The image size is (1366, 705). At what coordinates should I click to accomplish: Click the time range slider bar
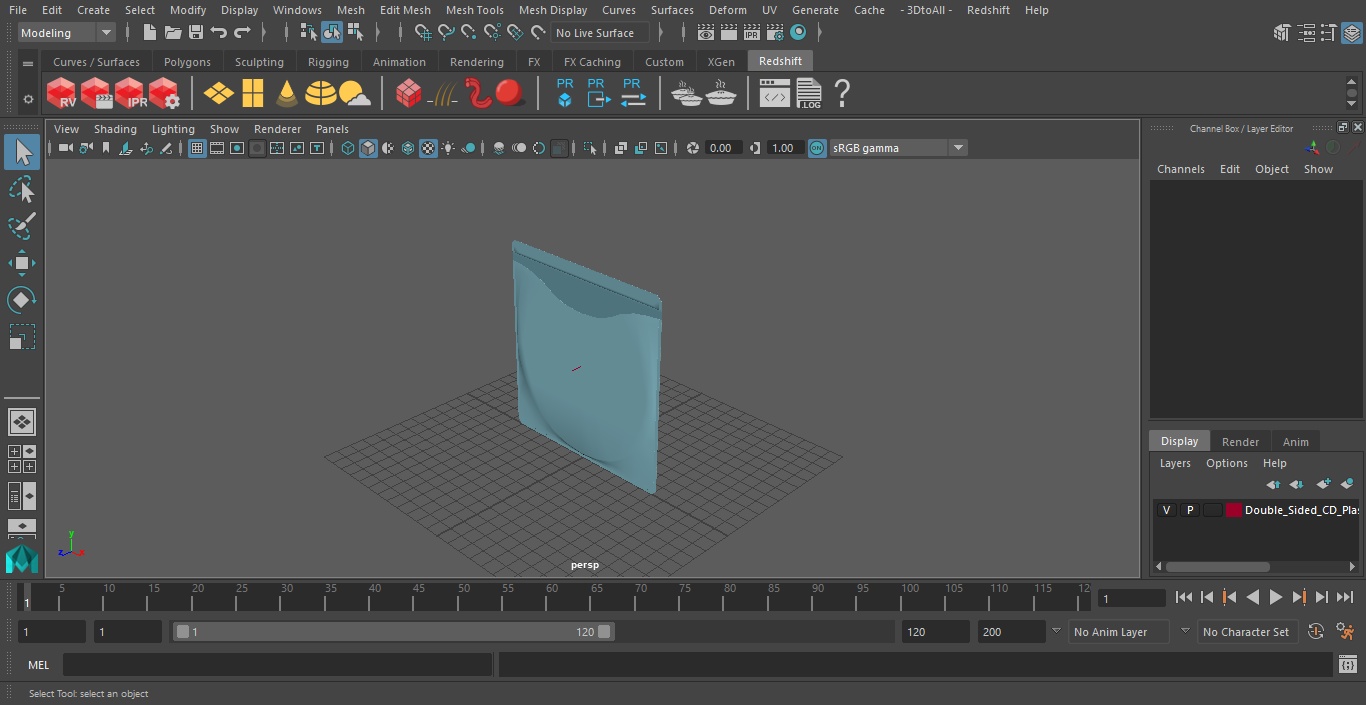393,632
